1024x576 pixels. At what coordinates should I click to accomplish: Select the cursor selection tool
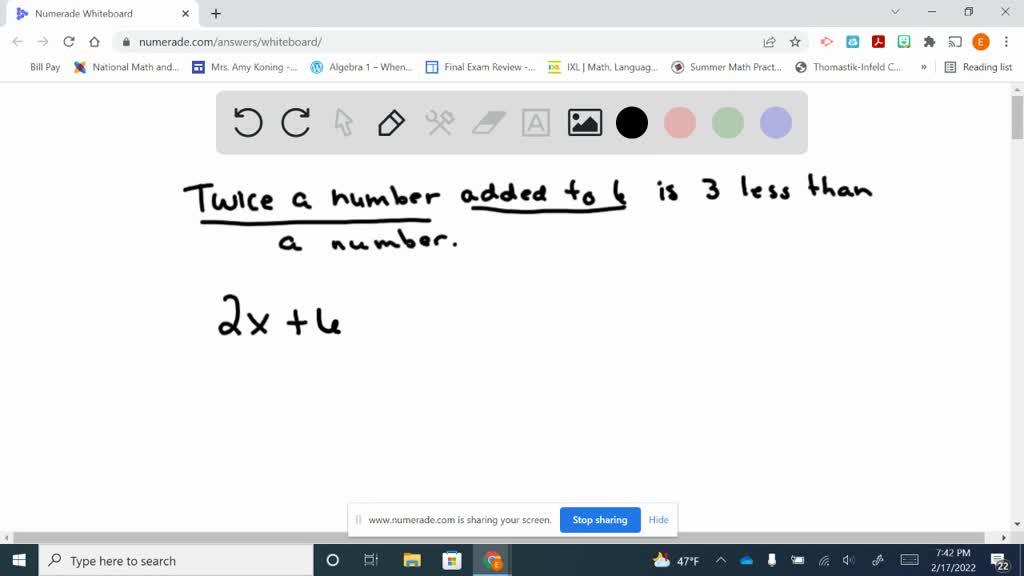coord(343,122)
